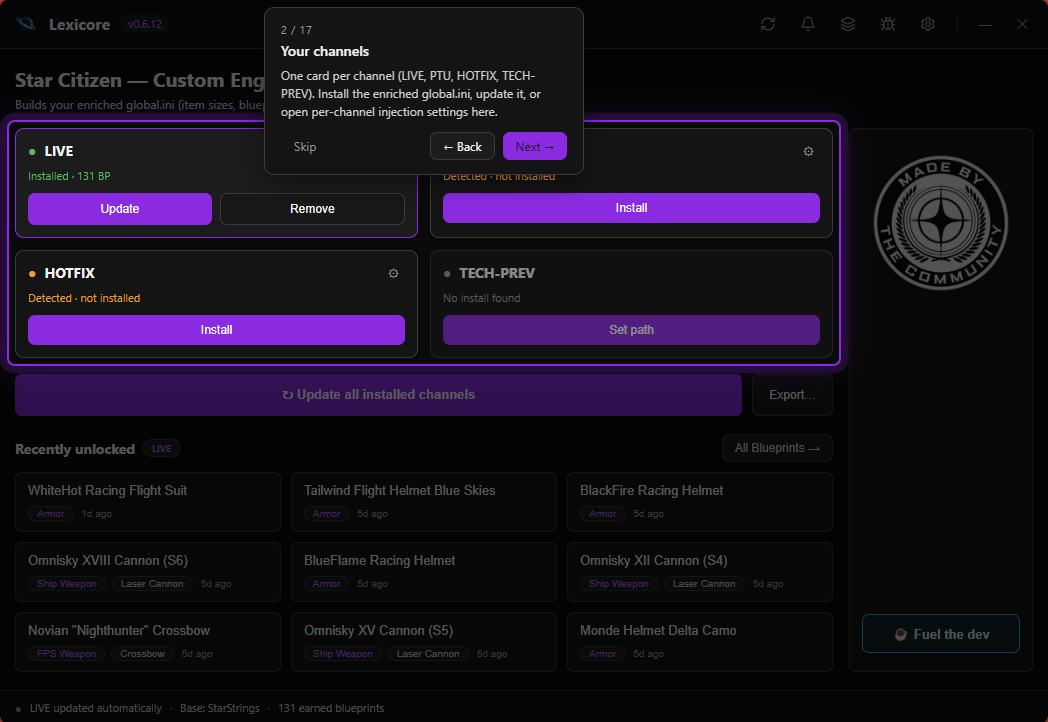
Task: Update the LIVE channel
Action: pos(120,209)
